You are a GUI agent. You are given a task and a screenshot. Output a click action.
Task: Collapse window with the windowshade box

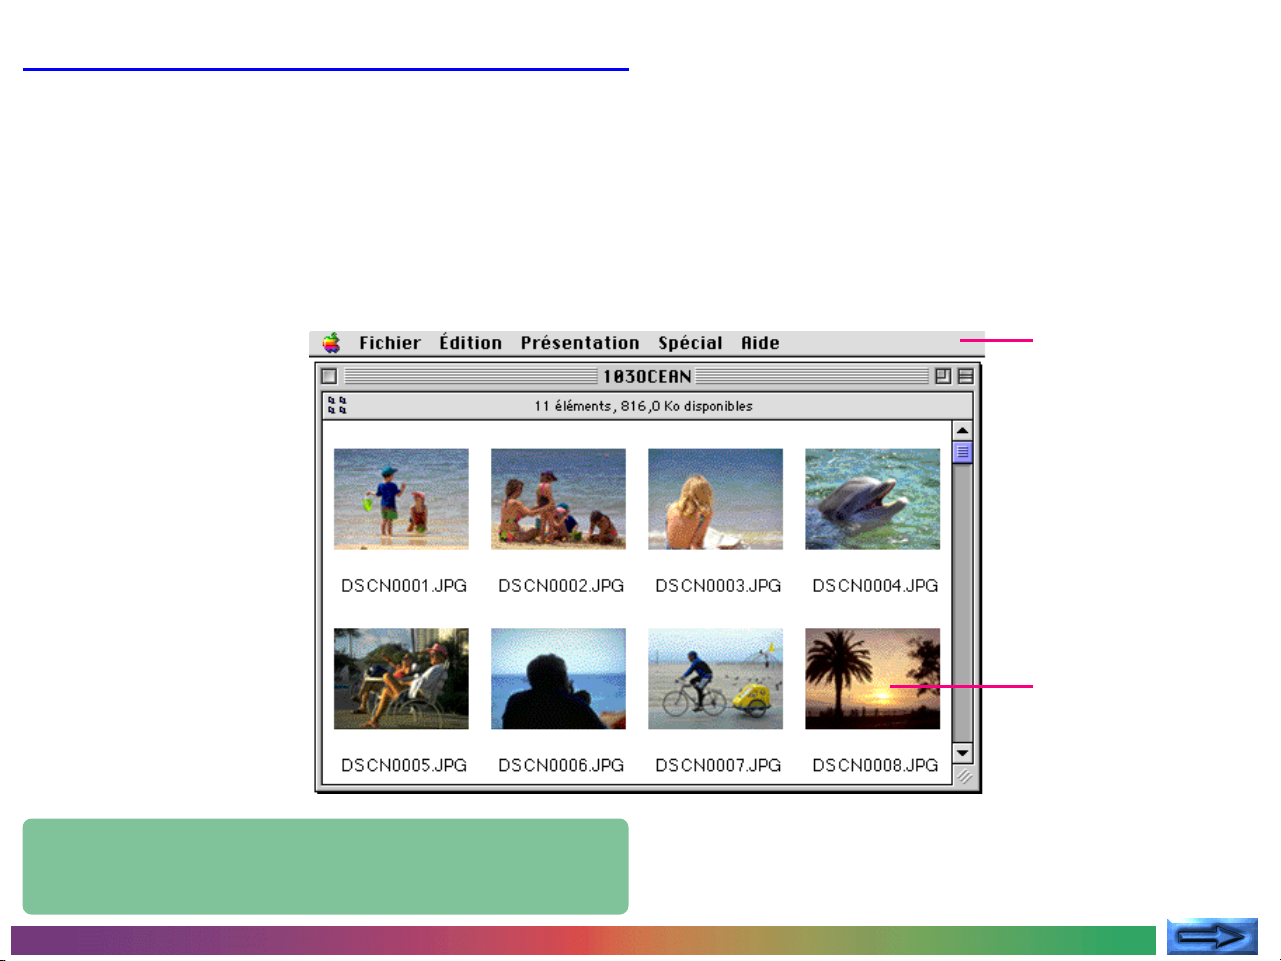pos(965,376)
